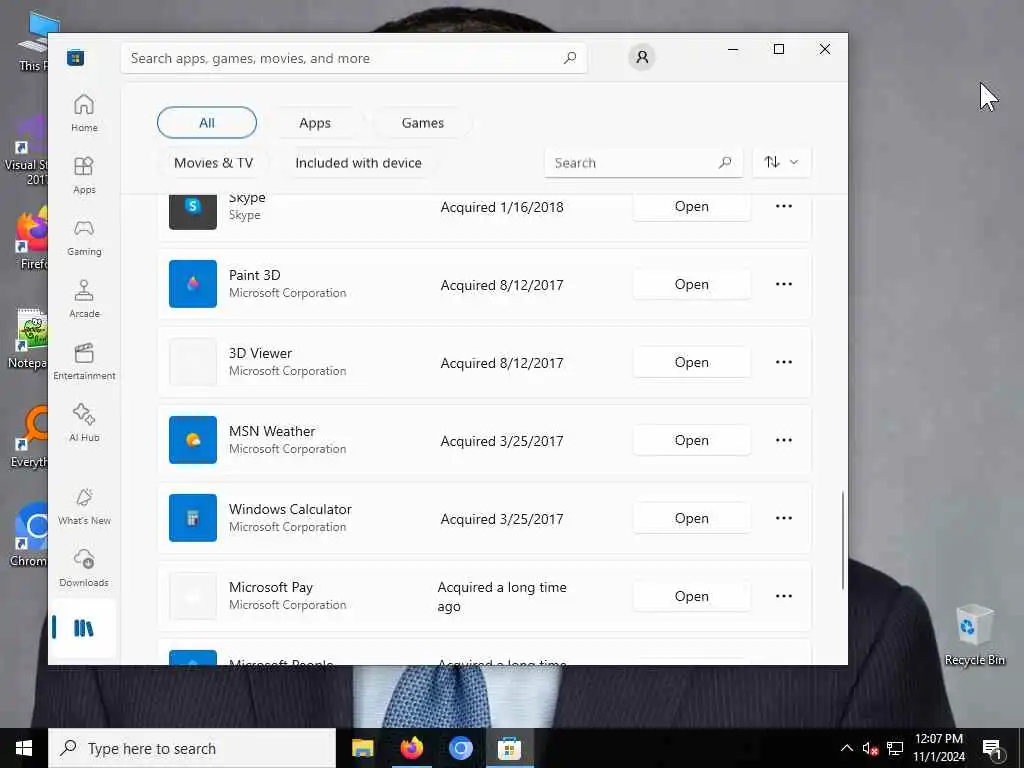1024x768 pixels.
Task: Click the muted volume tray icon
Action: pyautogui.click(x=870, y=748)
